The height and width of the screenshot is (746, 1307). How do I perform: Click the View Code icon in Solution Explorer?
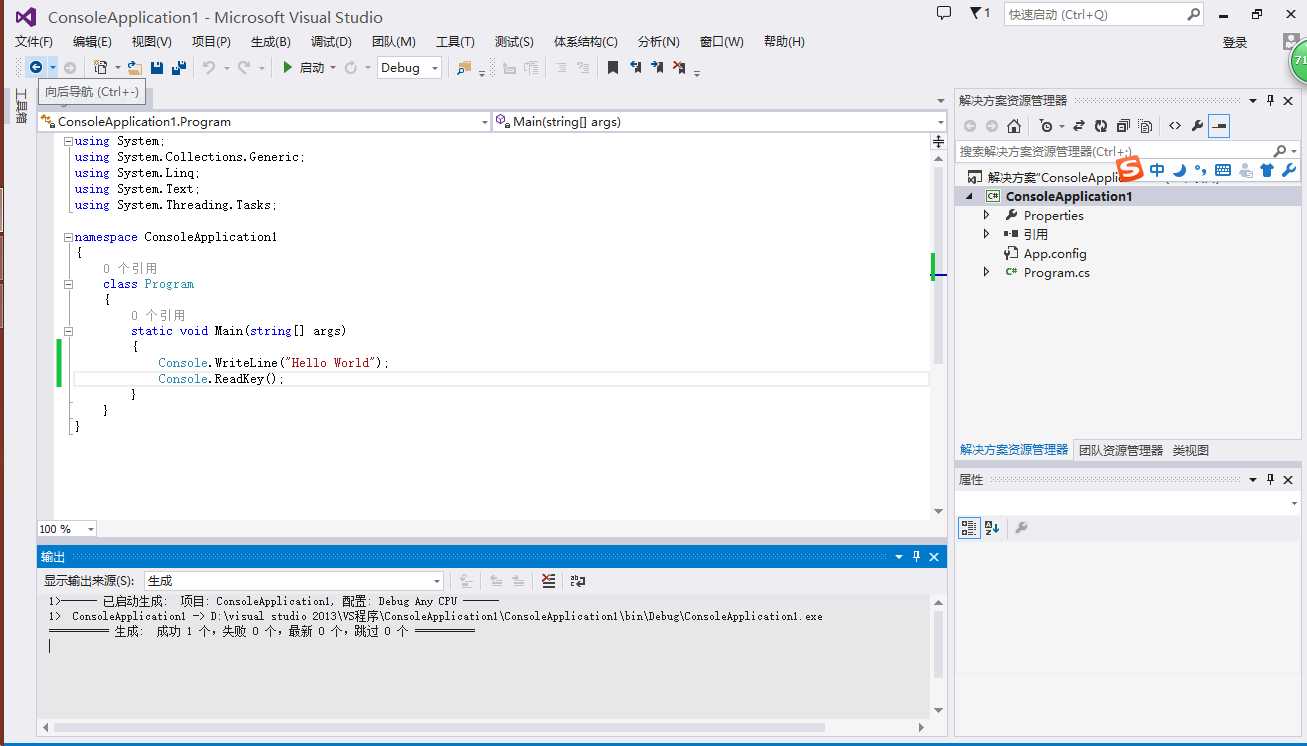click(1175, 126)
